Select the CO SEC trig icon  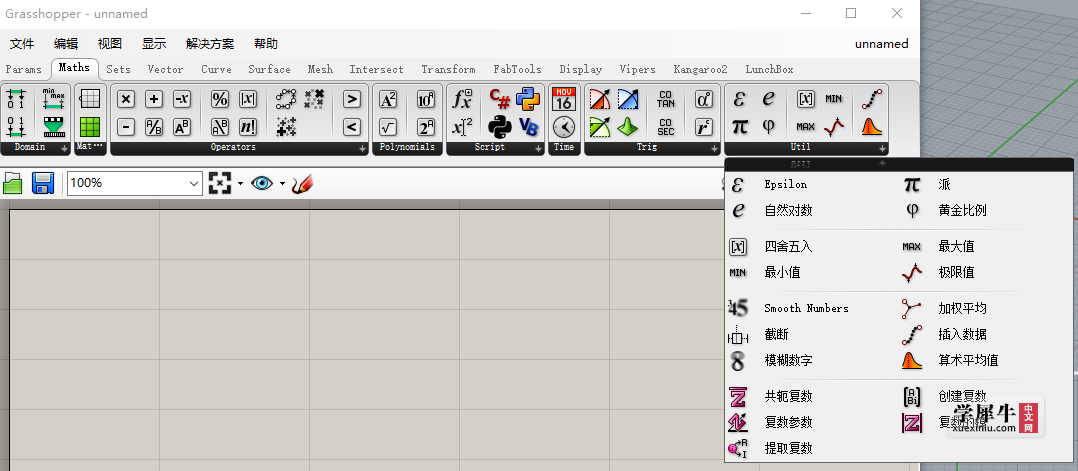coord(666,127)
